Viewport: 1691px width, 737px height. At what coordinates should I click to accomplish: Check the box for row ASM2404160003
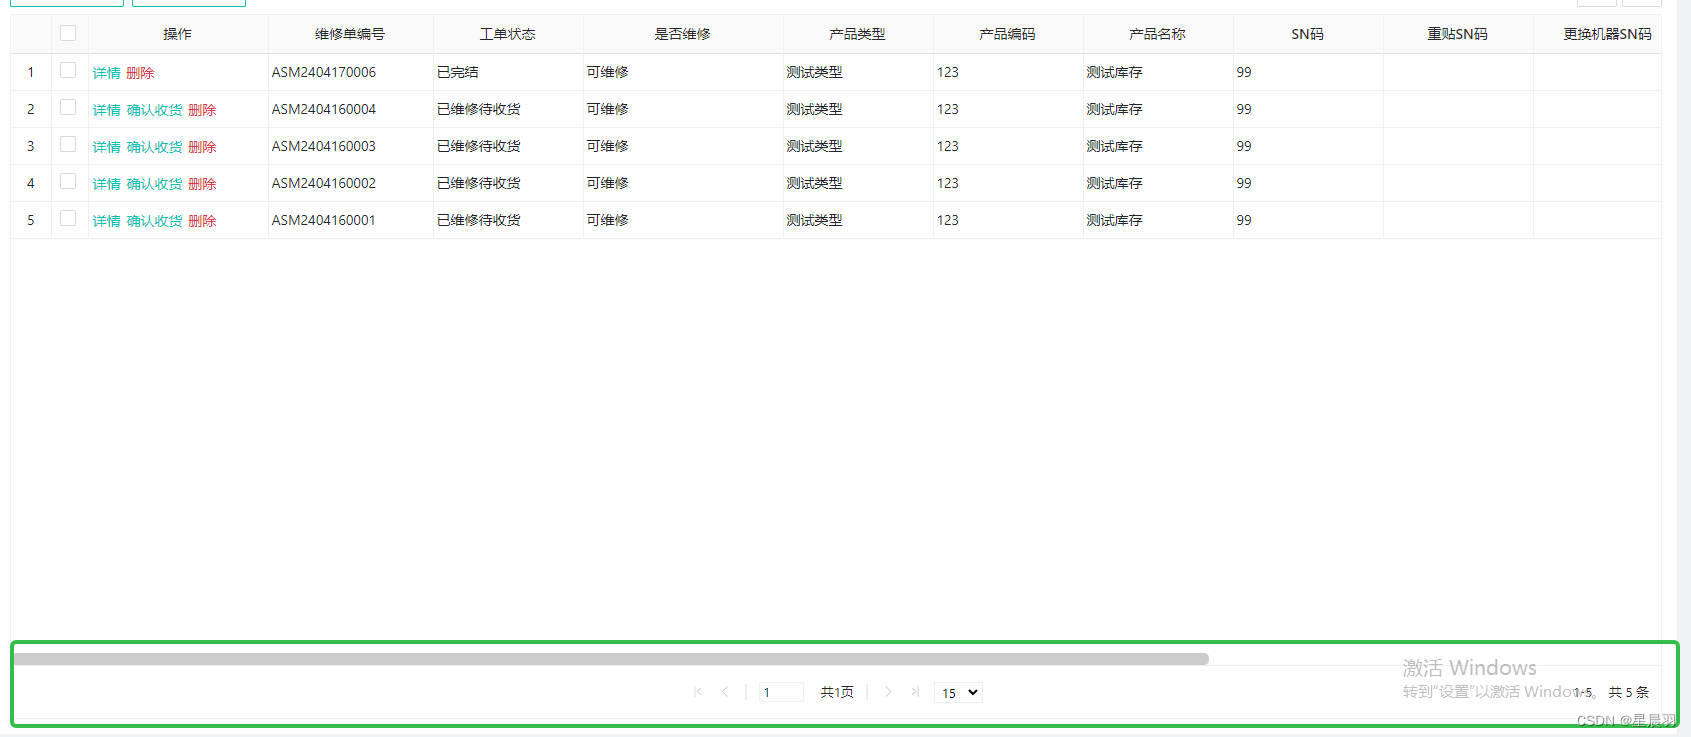tap(68, 144)
